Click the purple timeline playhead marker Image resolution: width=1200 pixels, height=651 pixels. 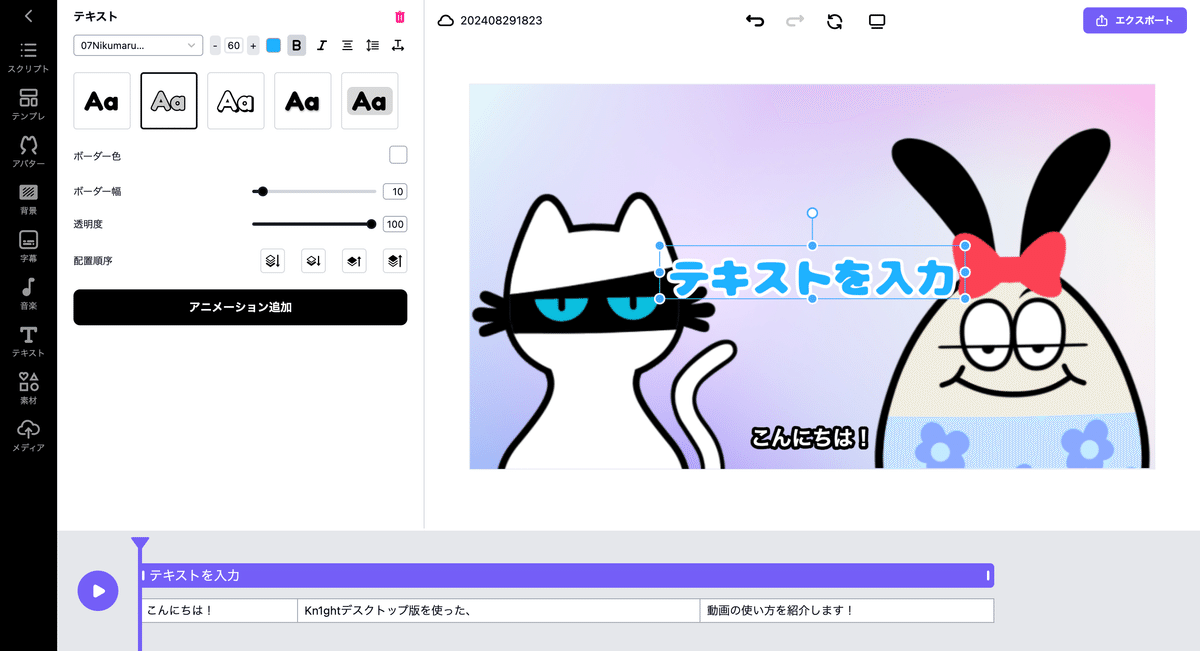coord(140,544)
